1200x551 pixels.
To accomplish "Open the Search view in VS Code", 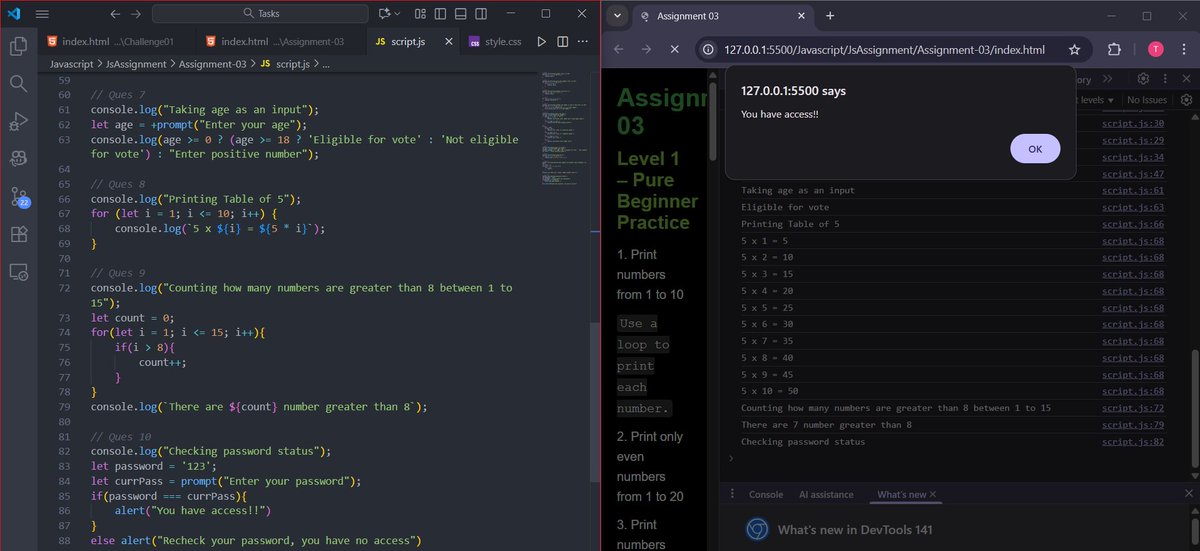I will point(18,84).
